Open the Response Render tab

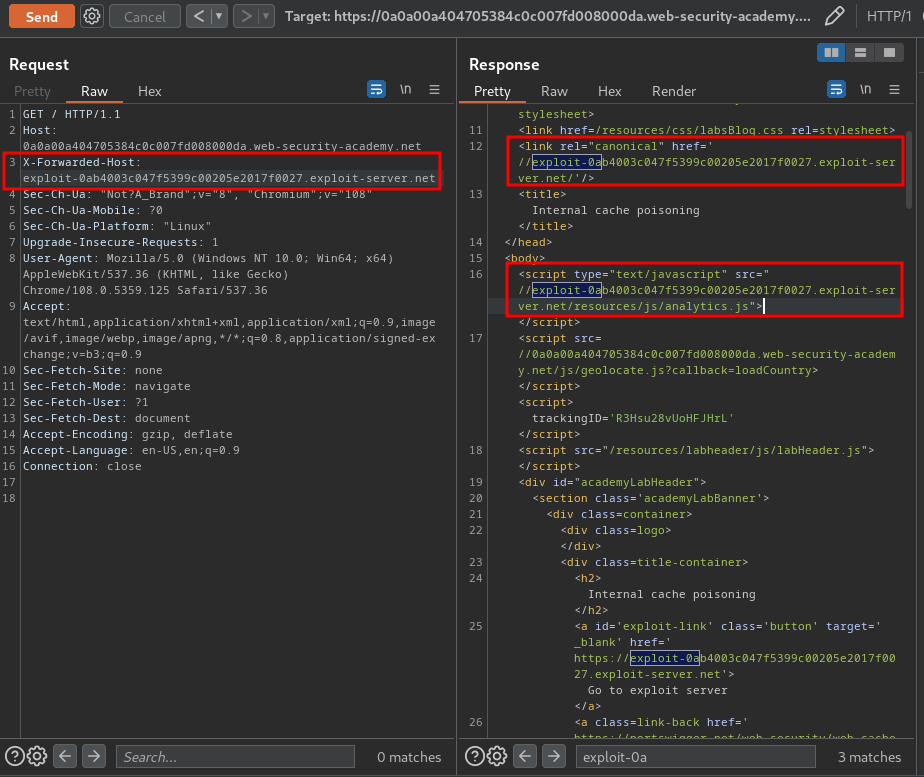[674, 91]
